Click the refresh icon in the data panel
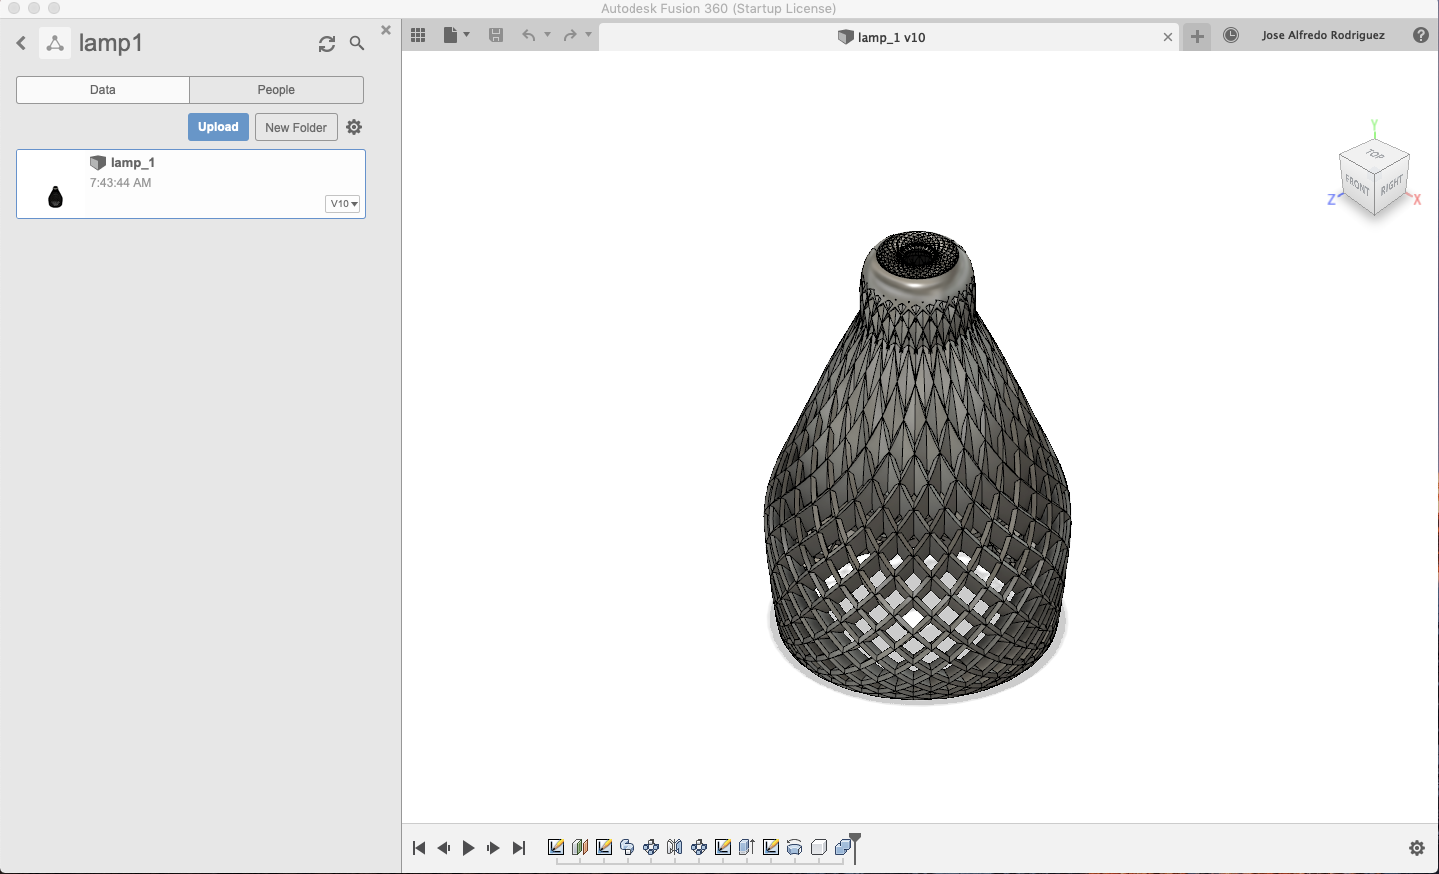 coord(327,43)
